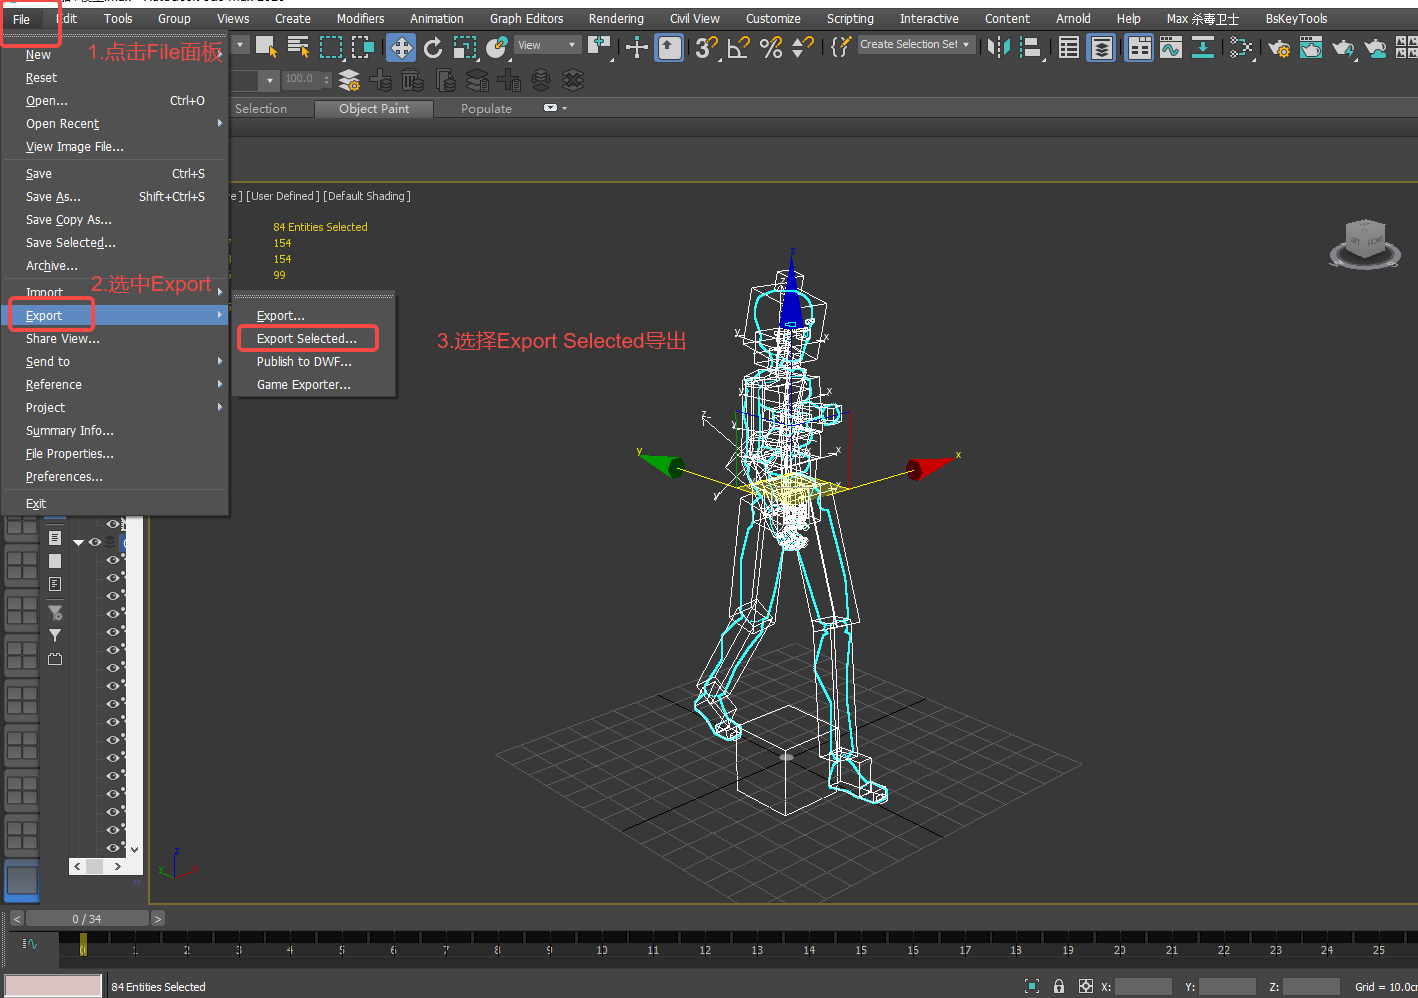Image resolution: width=1418 pixels, height=998 pixels.
Task: Choose Rectangular Selection Region tool
Action: coord(331,46)
